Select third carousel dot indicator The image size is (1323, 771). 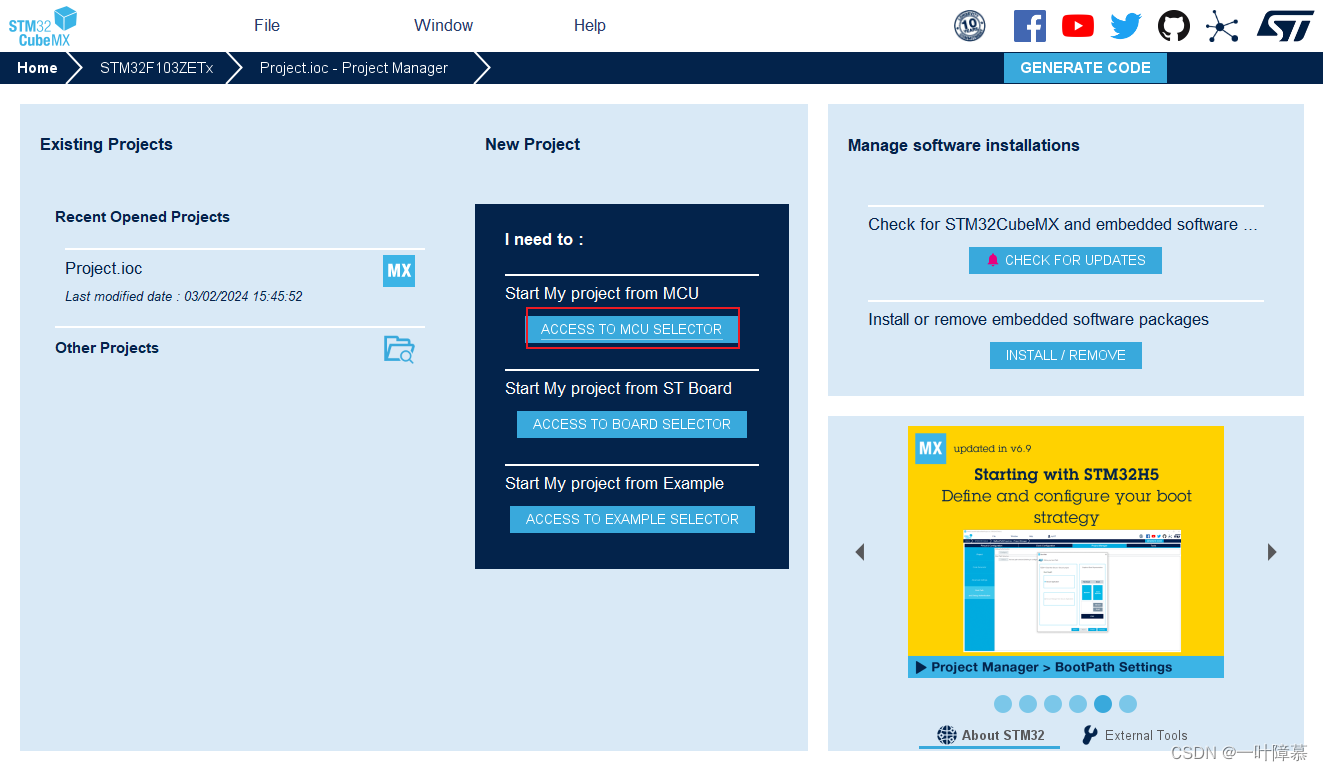click(x=1053, y=704)
